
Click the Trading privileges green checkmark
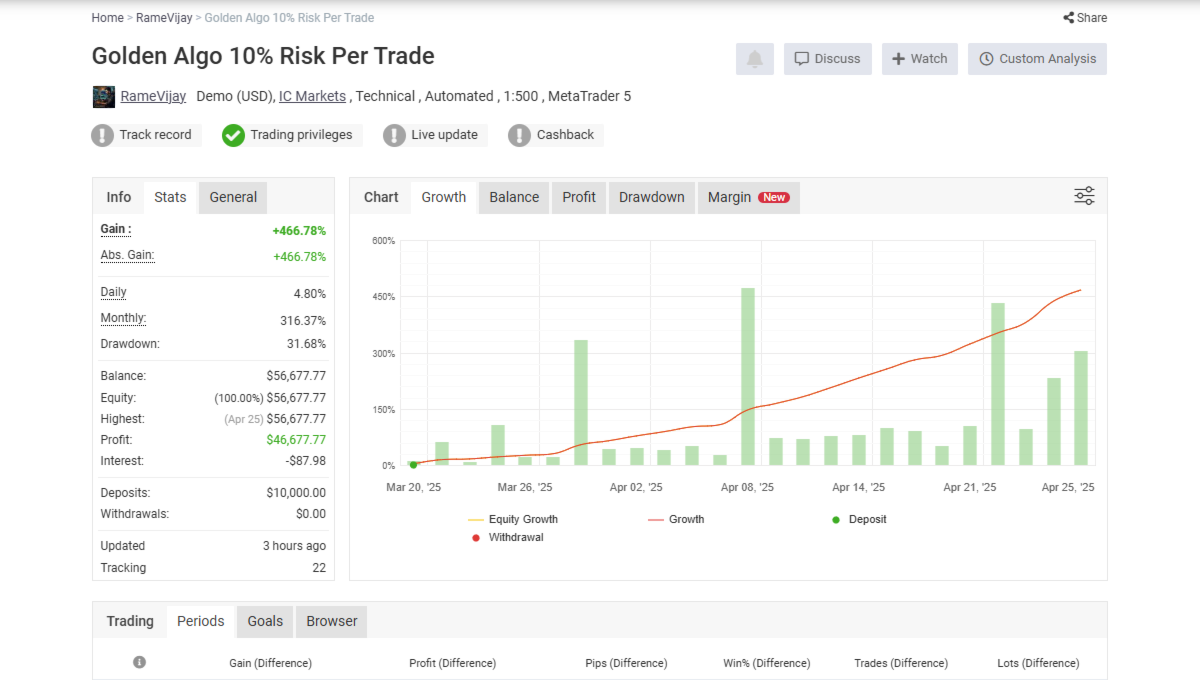point(233,135)
